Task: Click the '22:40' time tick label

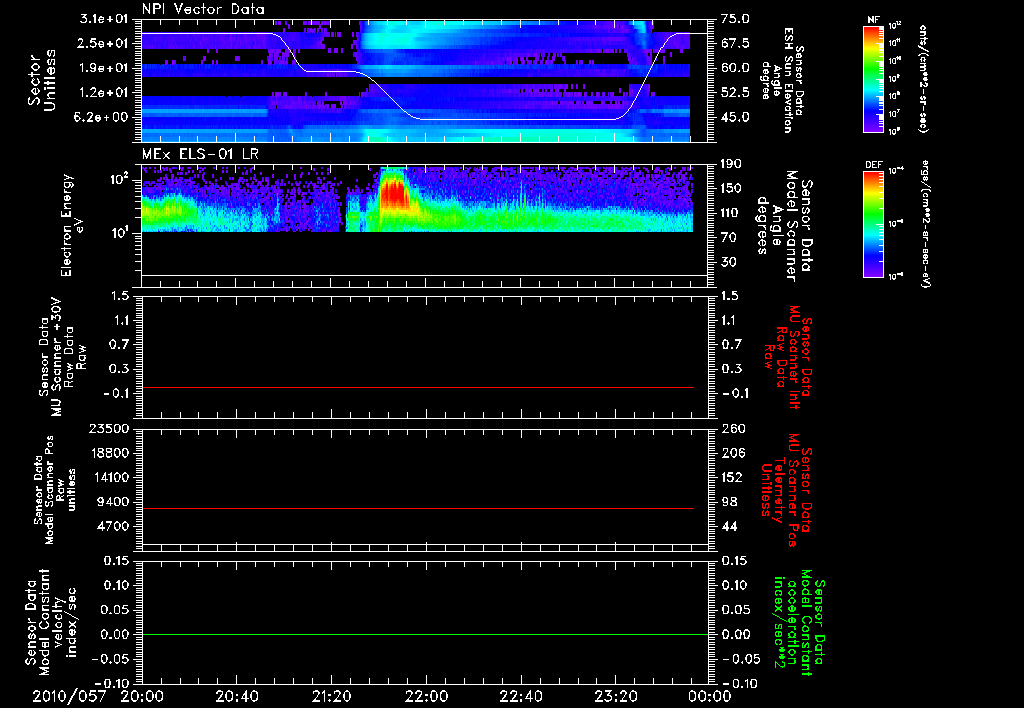Action: pos(521,696)
